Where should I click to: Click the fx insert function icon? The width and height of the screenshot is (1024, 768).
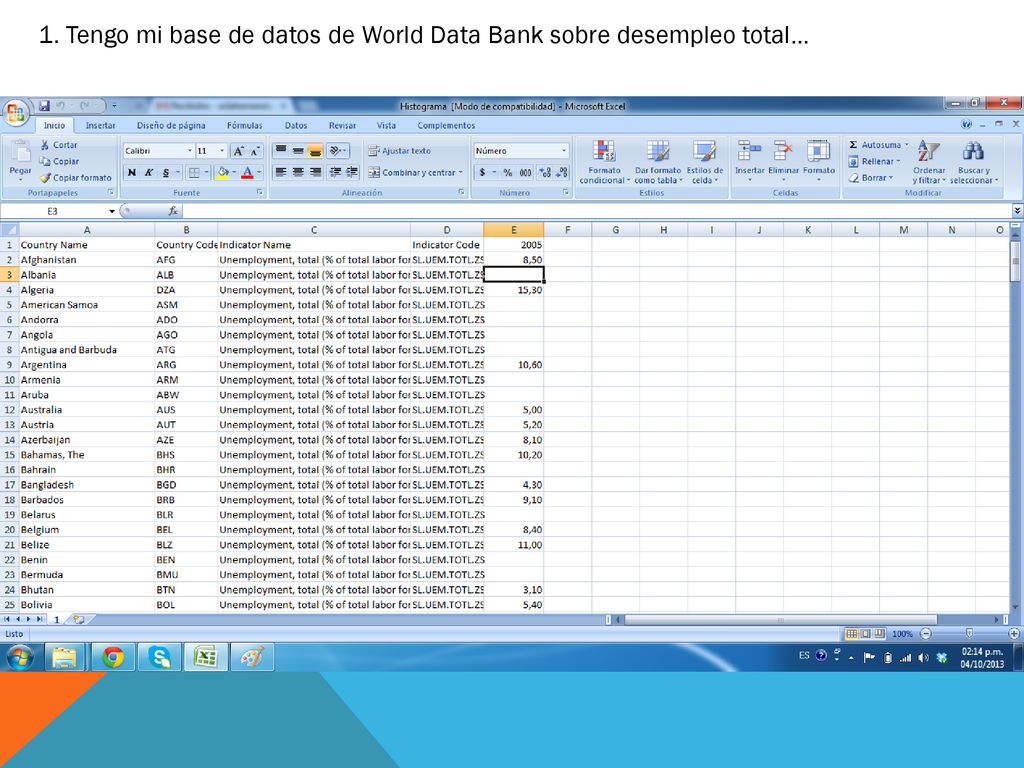click(x=173, y=211)
